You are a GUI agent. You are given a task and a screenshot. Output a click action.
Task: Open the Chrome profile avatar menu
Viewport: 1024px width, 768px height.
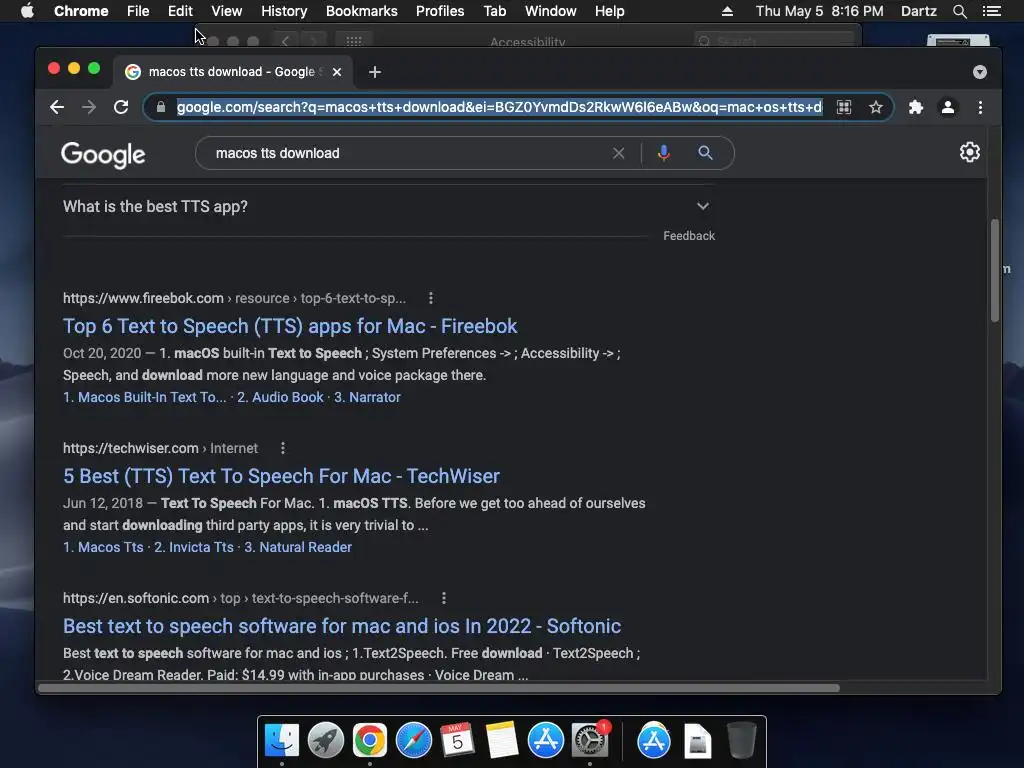point(948,107)
